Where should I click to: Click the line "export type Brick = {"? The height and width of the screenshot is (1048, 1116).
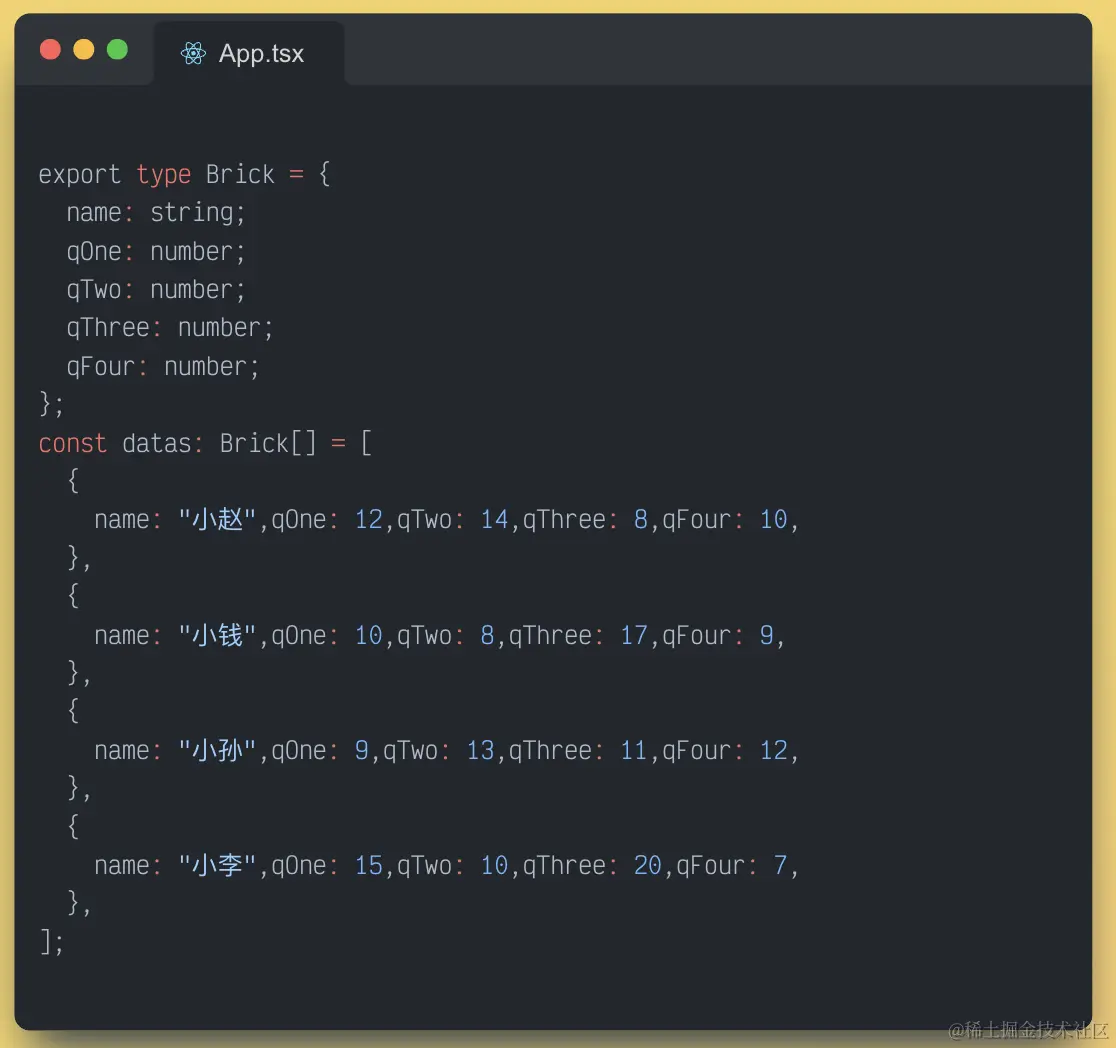184,174
